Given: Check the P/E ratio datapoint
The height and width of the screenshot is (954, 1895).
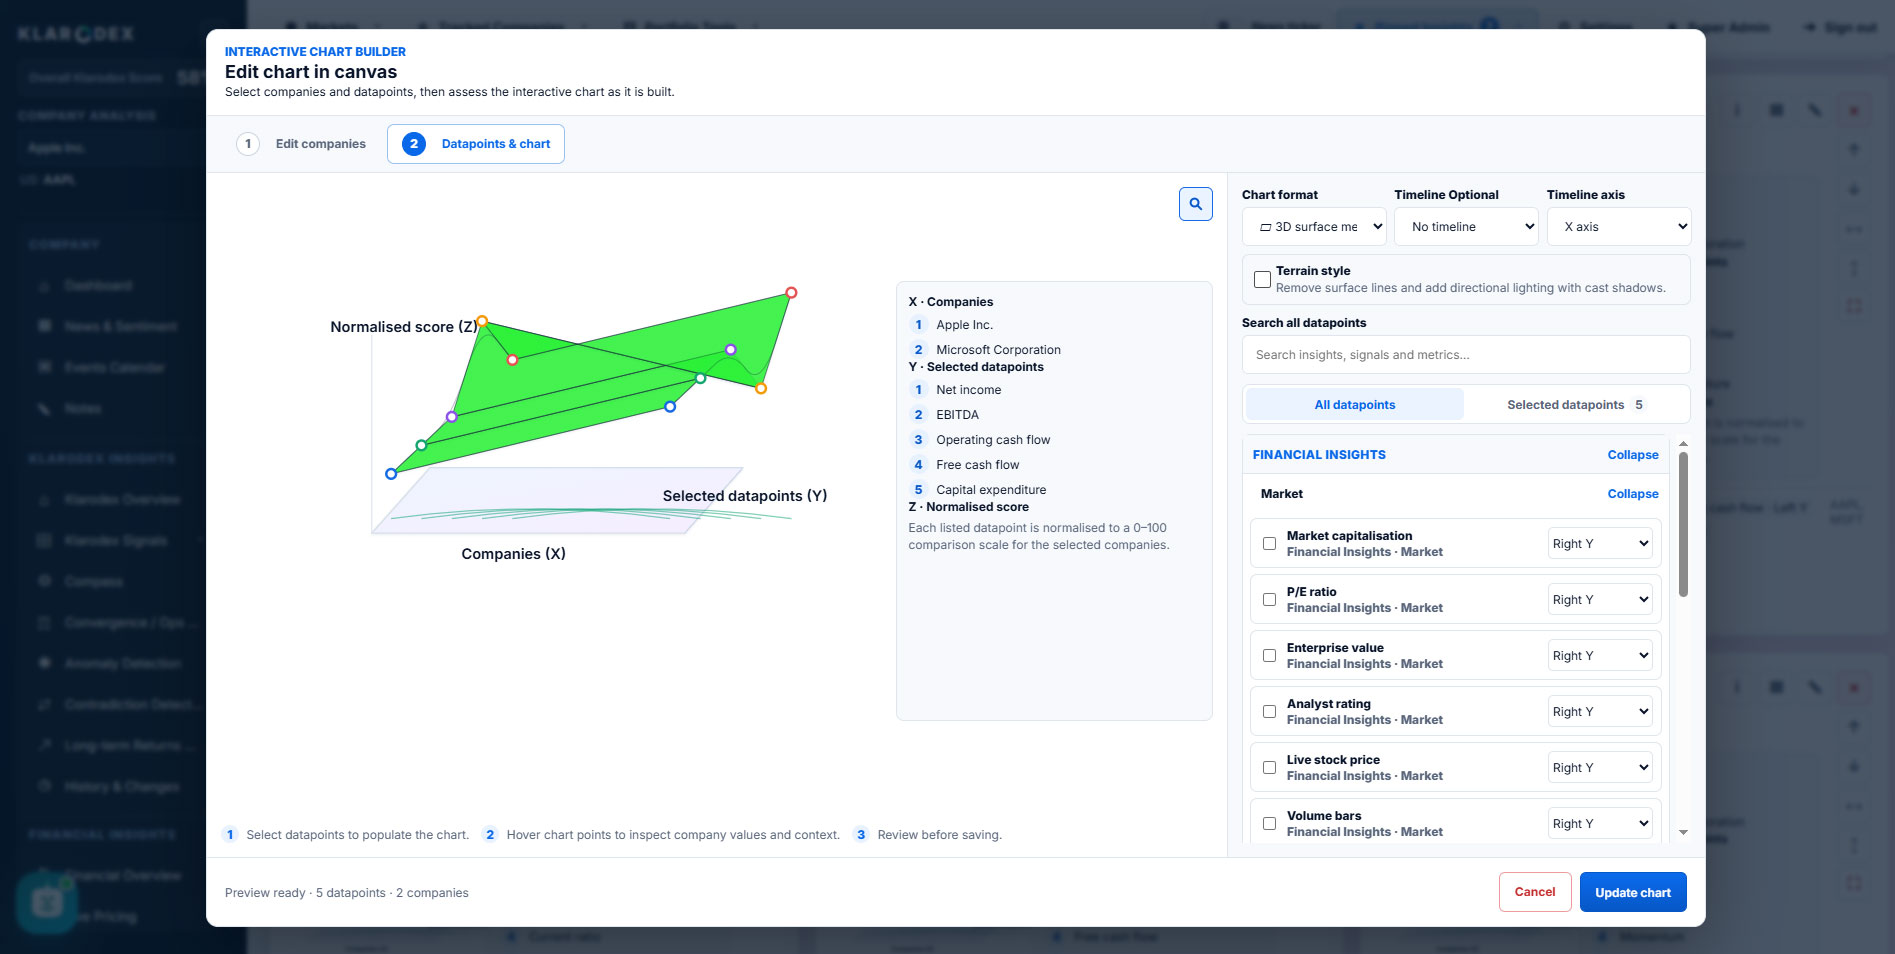Looking at the screenshot, I should [x=1269, y=600].
